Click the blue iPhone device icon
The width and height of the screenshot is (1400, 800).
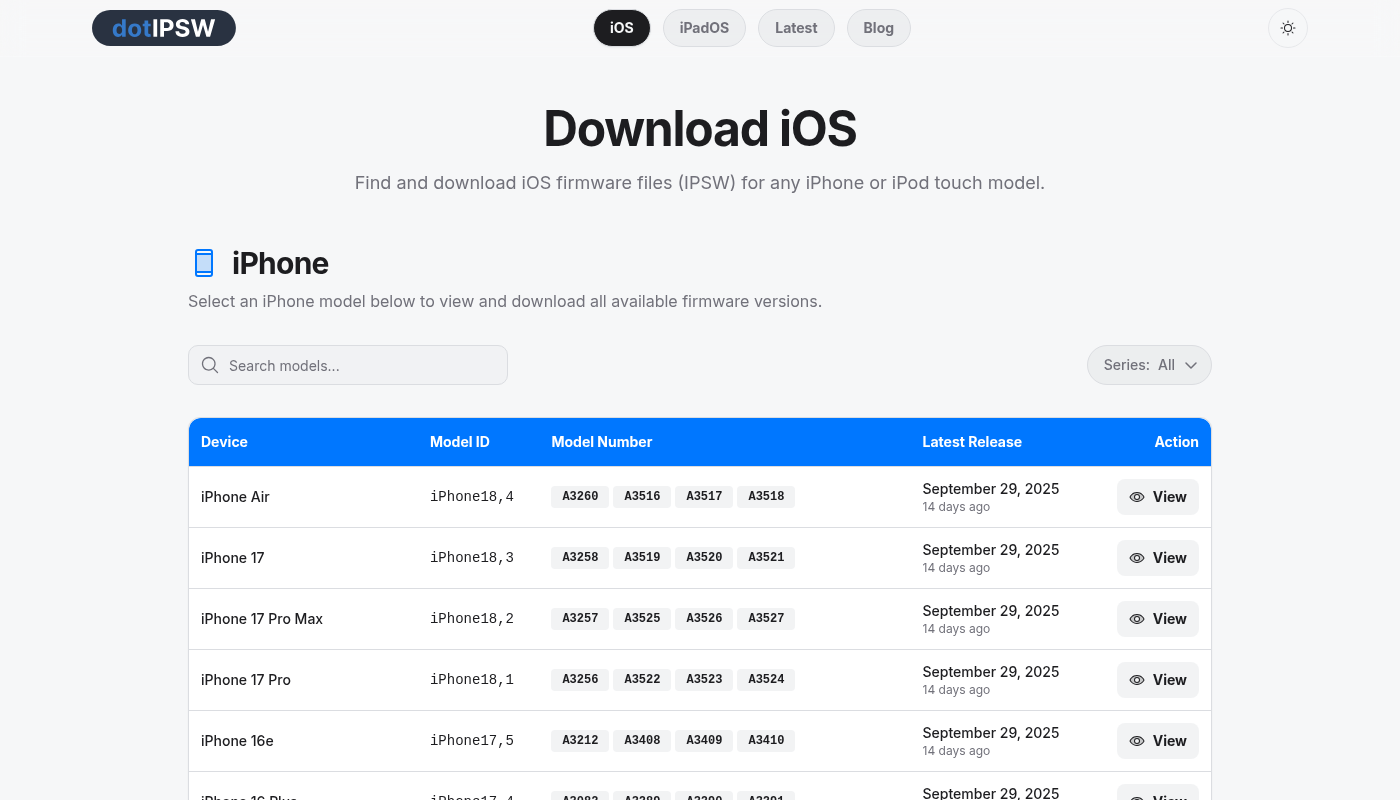[x=204, y=263]
